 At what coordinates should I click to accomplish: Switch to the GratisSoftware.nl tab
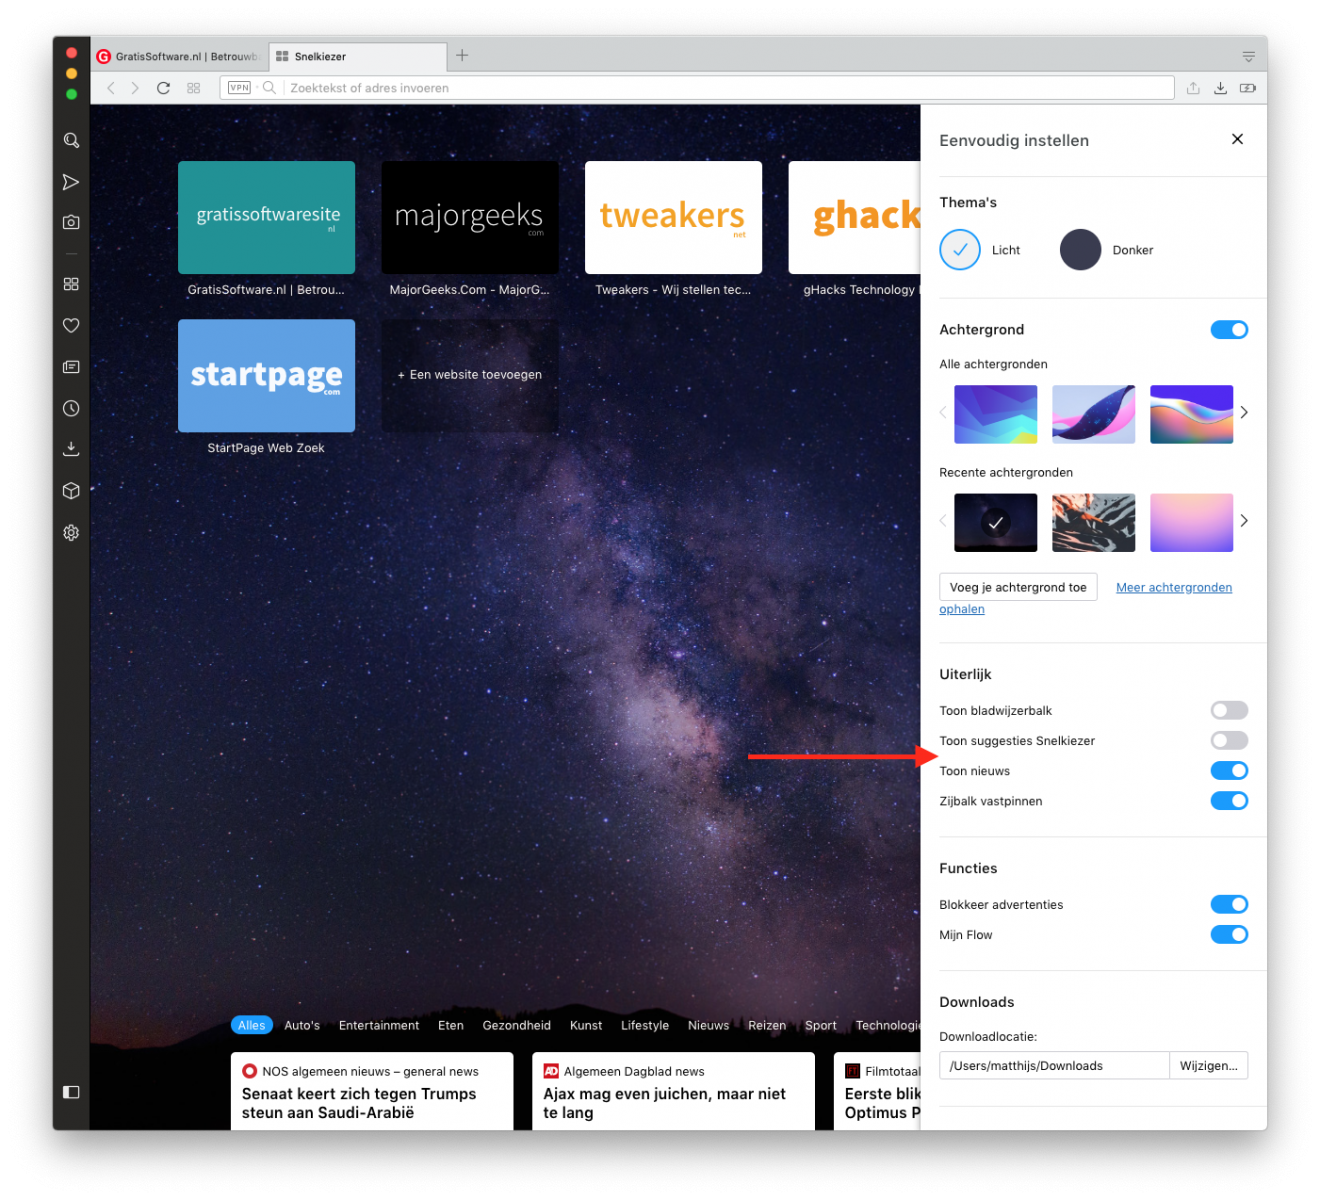(180, 57)
